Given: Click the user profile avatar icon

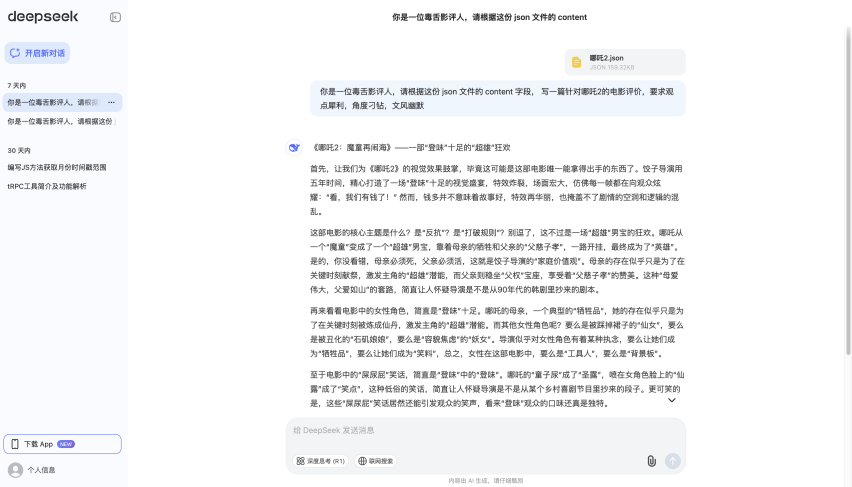Looking at the screenshot, I should [15, 470].
